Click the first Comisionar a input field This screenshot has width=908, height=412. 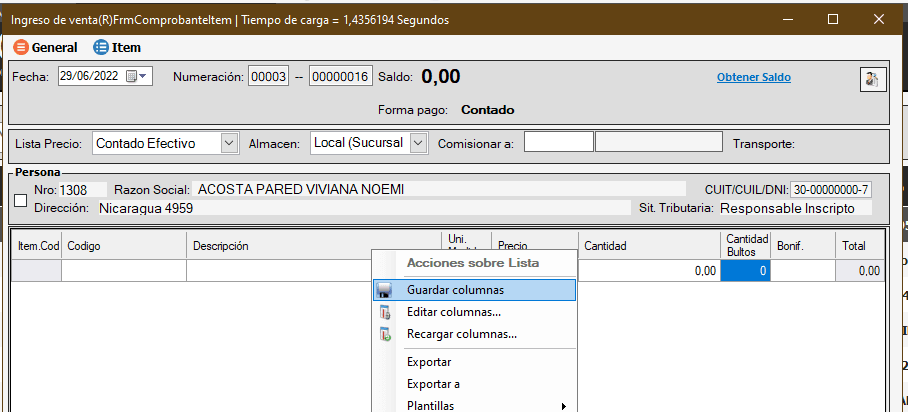(558, 143)
